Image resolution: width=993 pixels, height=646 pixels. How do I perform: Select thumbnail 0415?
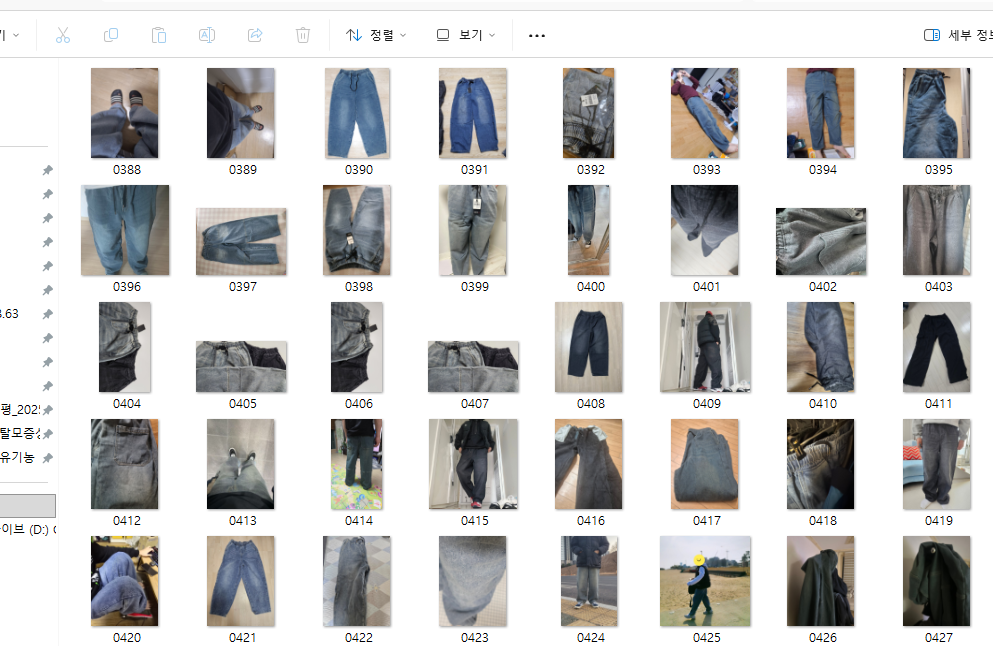coord(474,464)
